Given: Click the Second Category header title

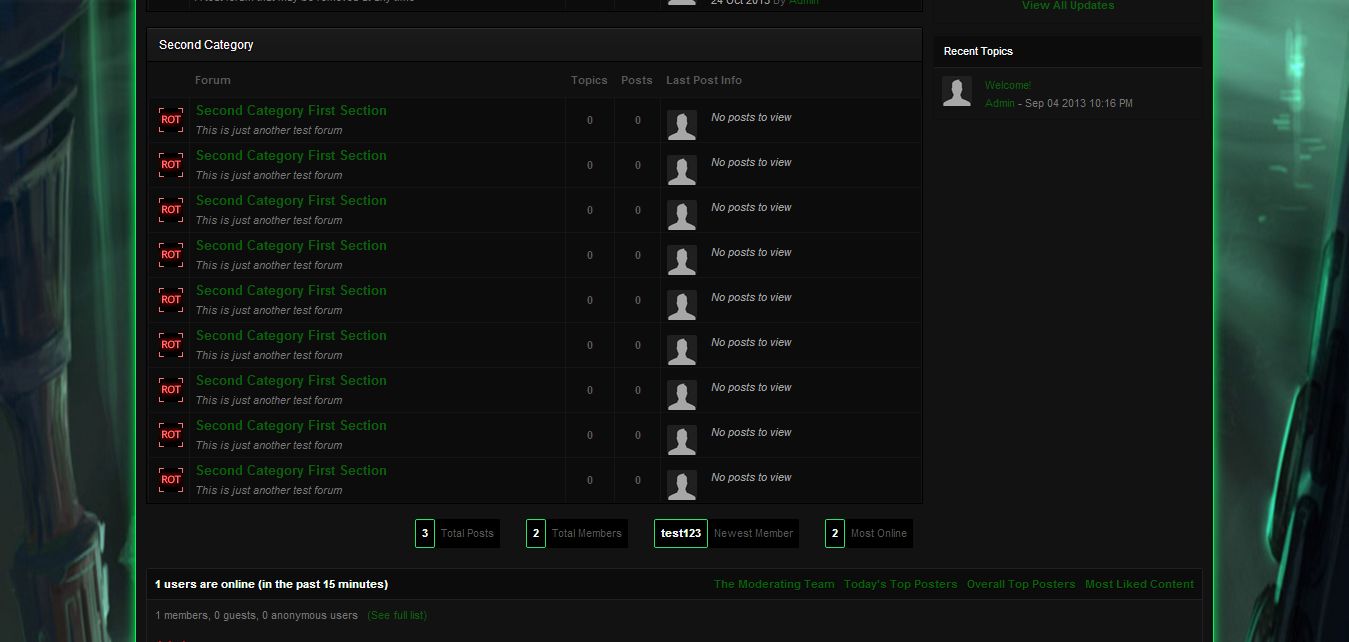Looking at the screenshot, I should 206,45.
